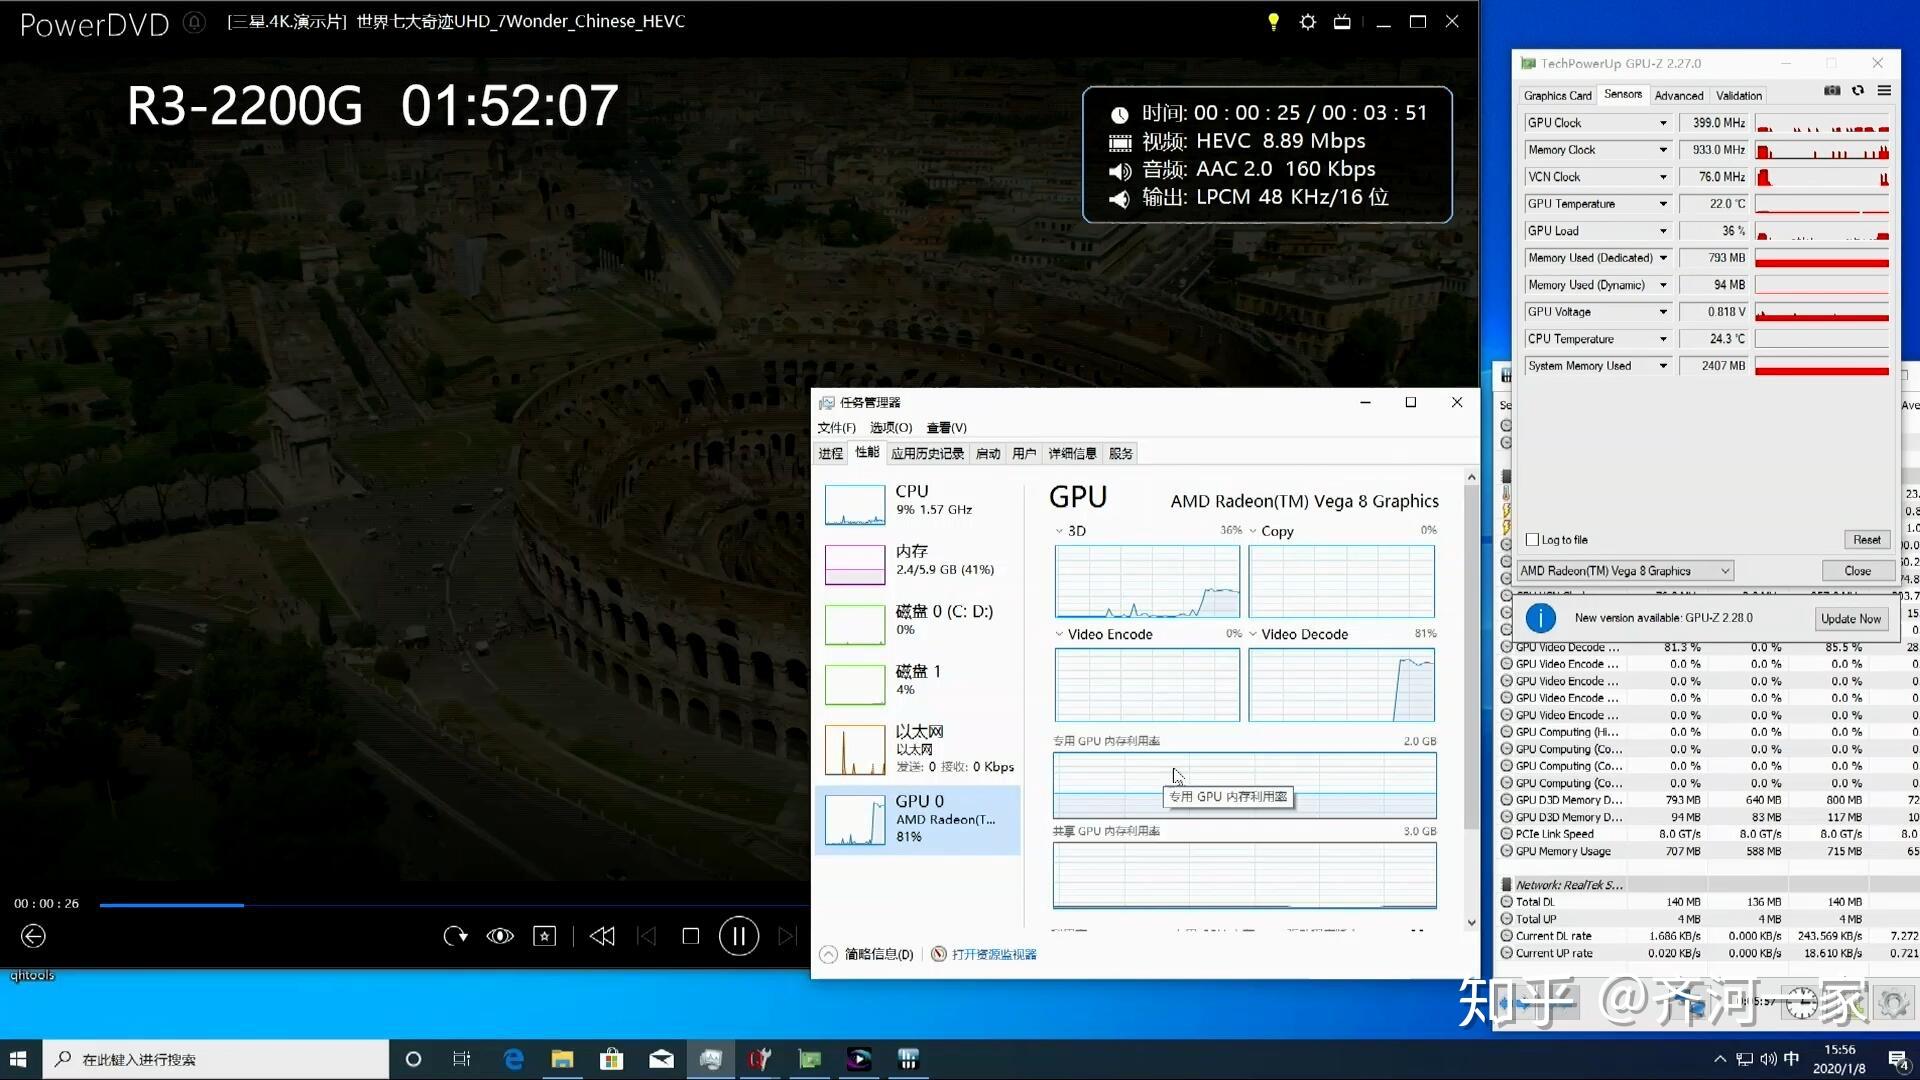The width and height of the screenshot is (1920, 1080).
Task: Stop playback in PowerDVD
Action: pyautogui.click(x=690, y=936)
